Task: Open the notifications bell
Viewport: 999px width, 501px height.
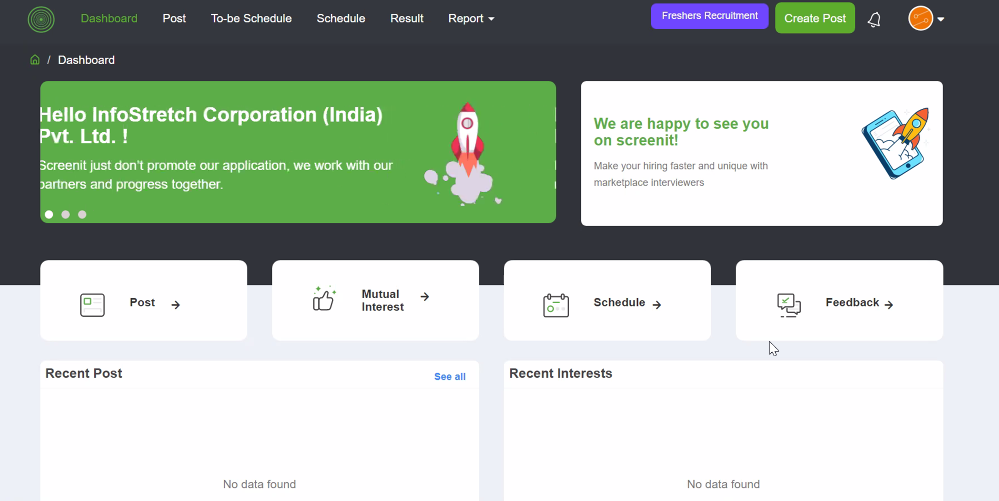Action: (x=874, y=19)
